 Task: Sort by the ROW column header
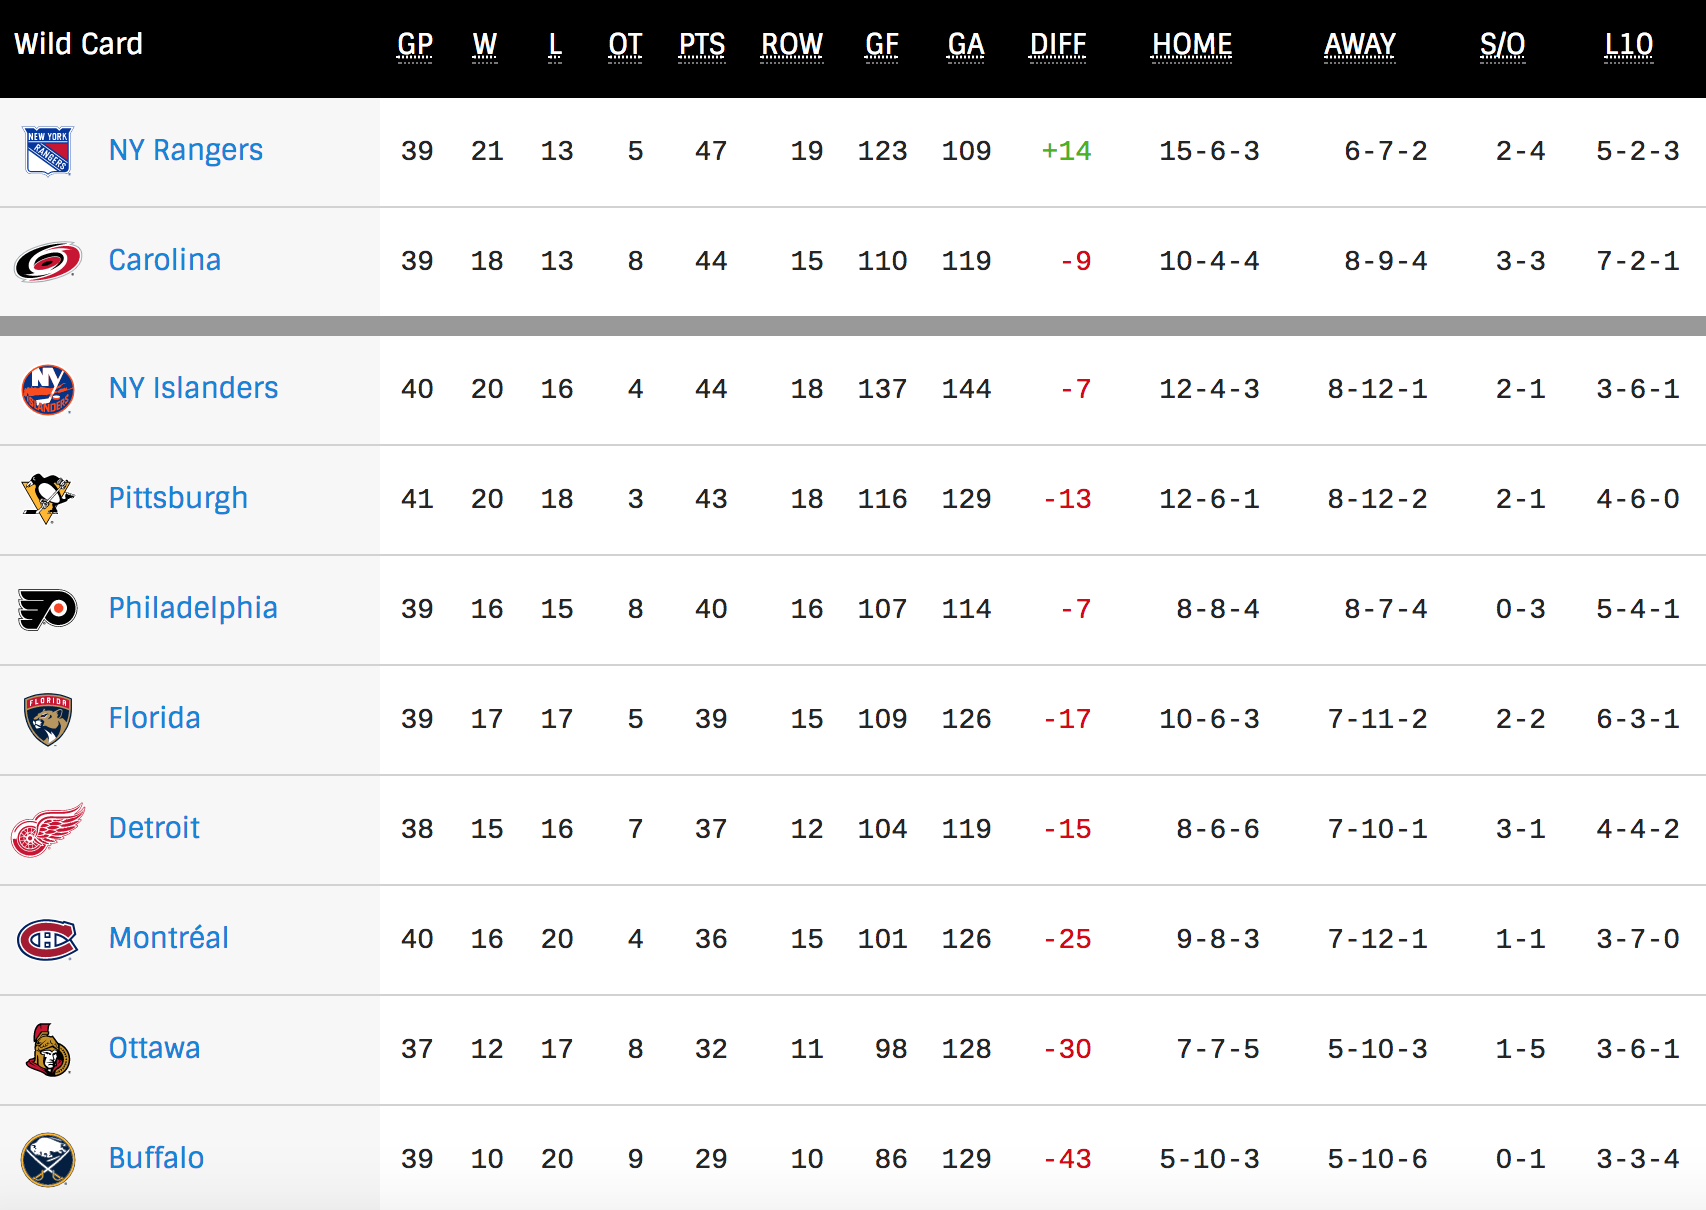point(792,45)
